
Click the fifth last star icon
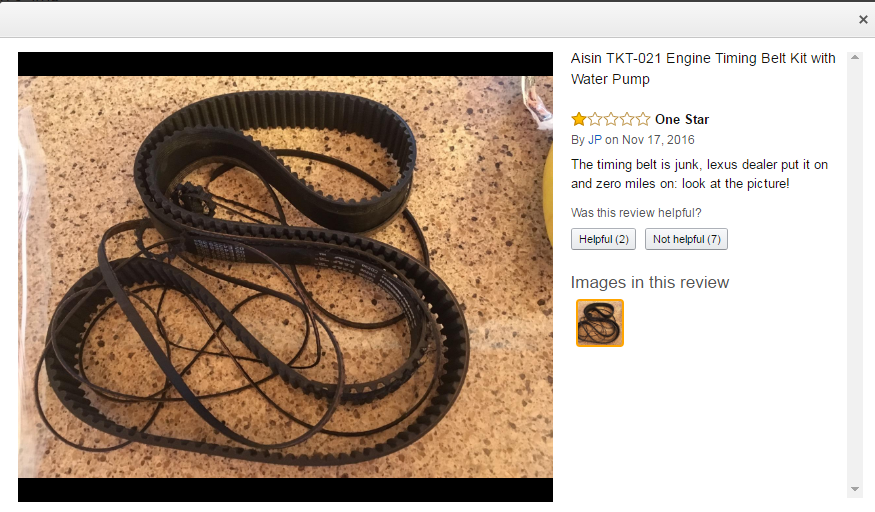643,119
